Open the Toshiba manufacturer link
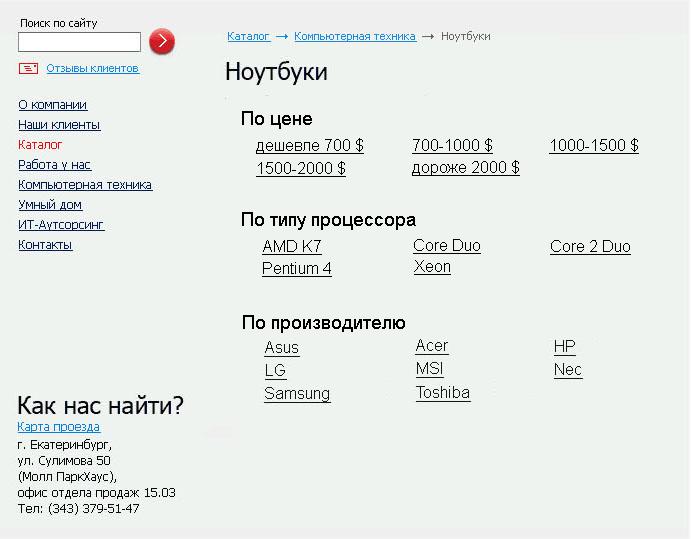 [443, 393]
